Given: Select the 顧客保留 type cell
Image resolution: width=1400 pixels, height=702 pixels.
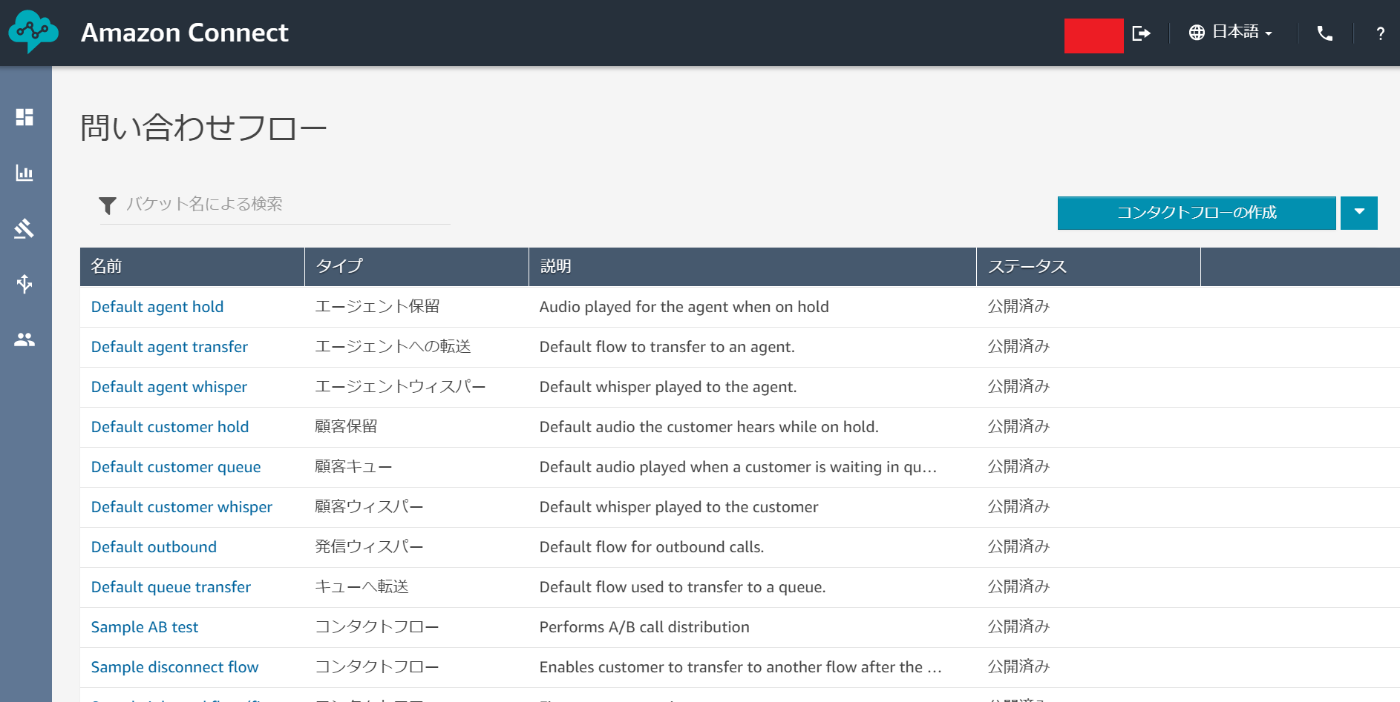Looking at the screenshot, I should [346, 427].
